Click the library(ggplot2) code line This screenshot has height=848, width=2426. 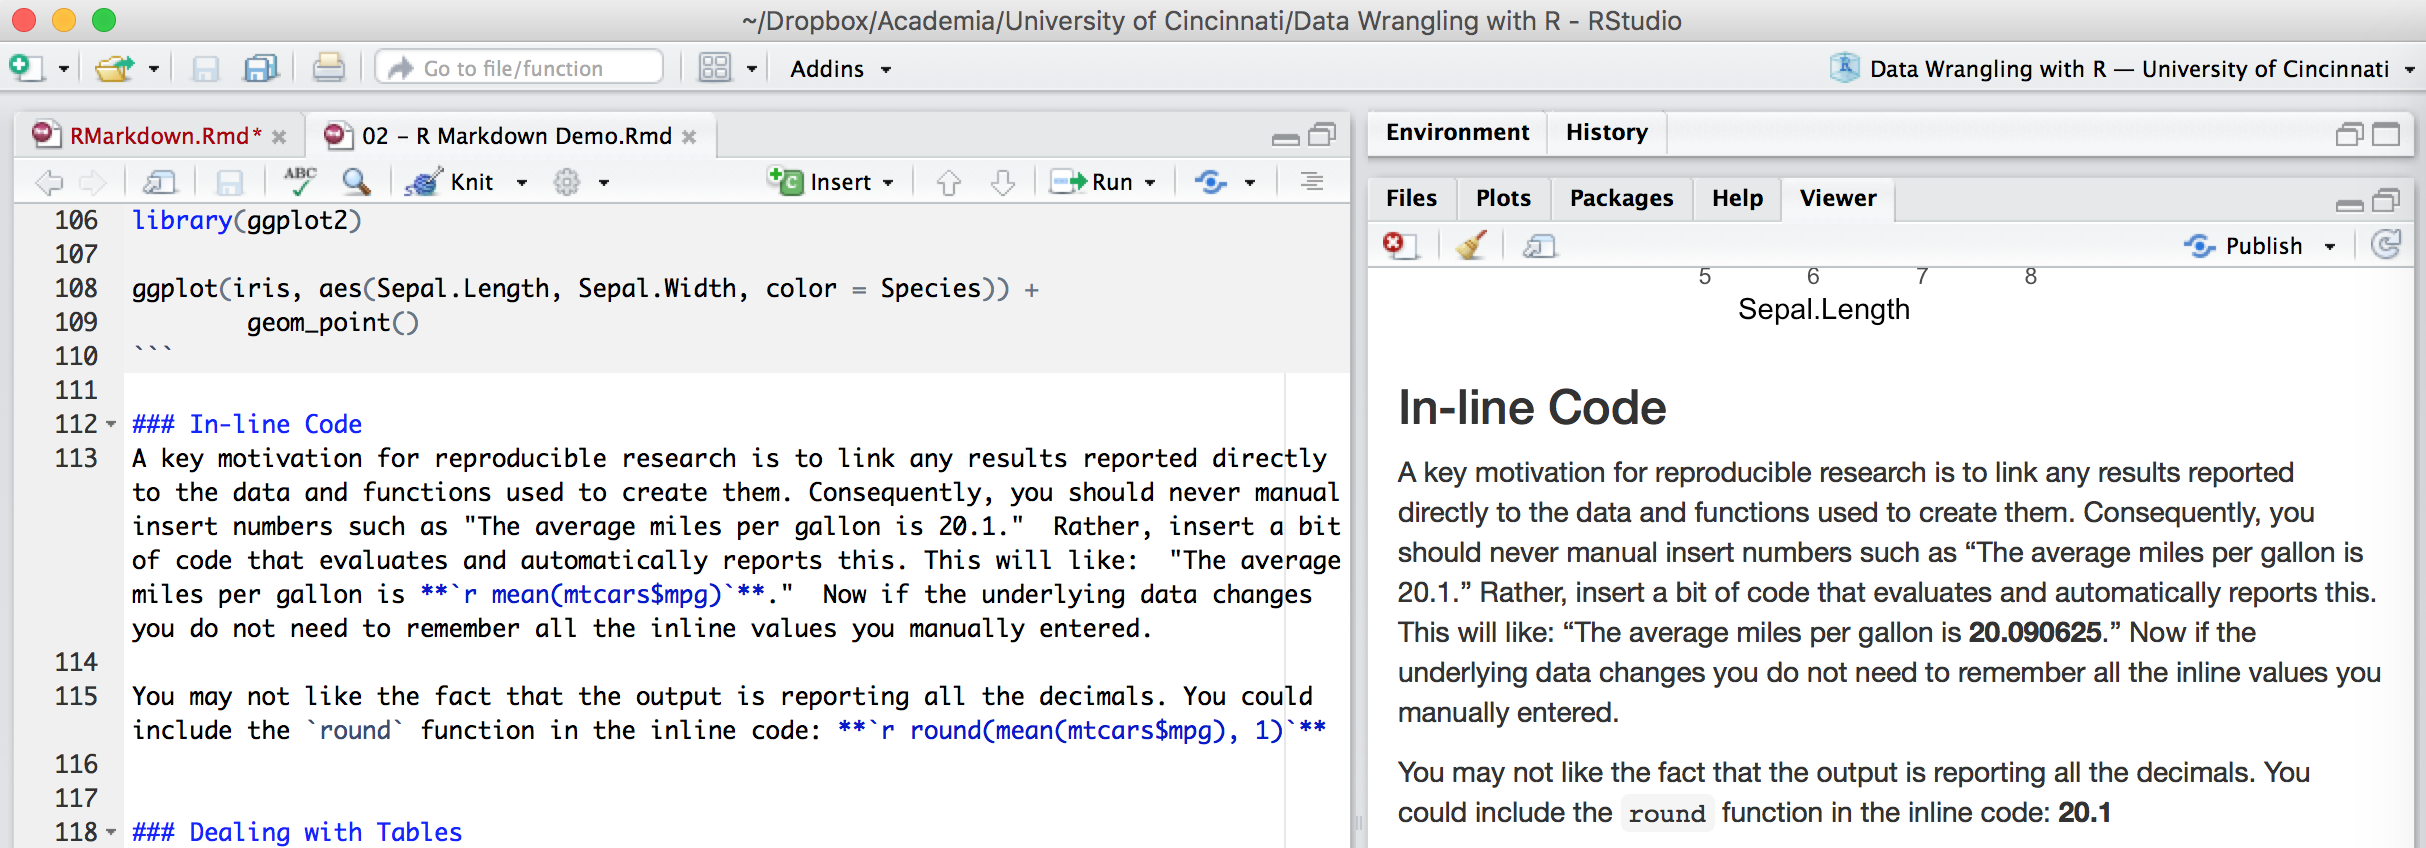point(246,220)
